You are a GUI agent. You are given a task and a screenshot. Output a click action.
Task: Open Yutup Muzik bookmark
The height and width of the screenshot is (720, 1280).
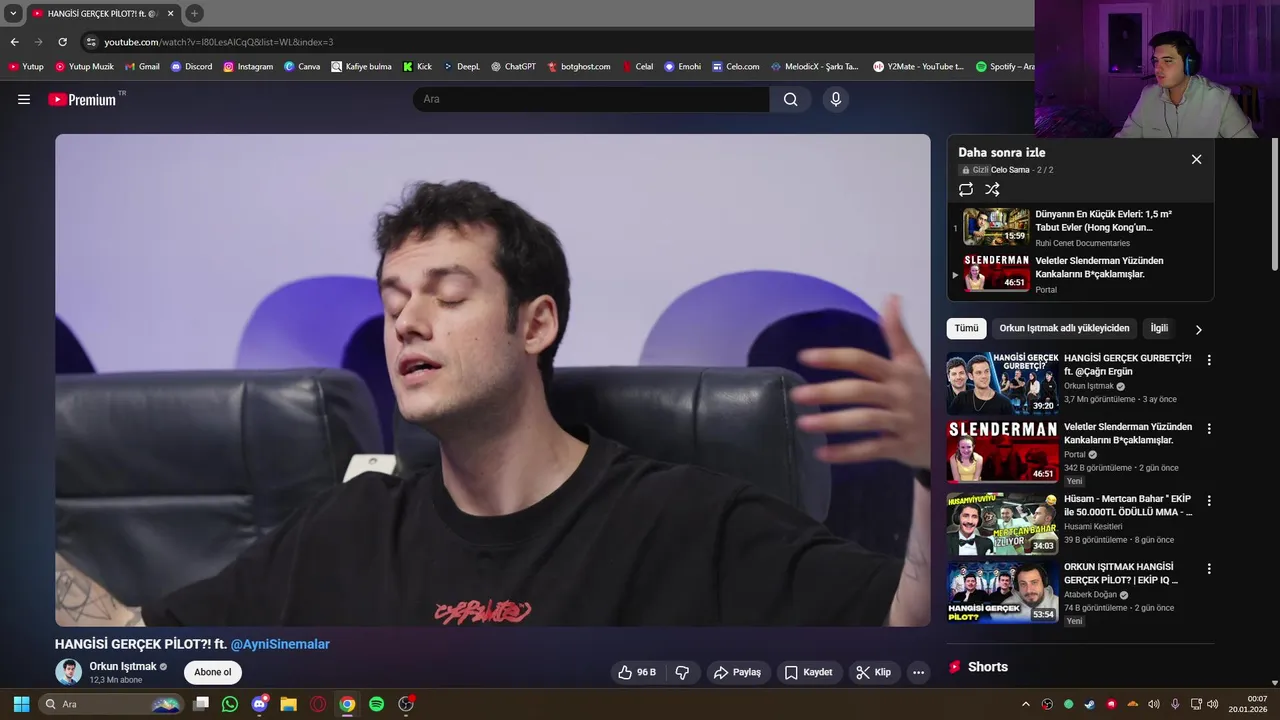point(84,67)
